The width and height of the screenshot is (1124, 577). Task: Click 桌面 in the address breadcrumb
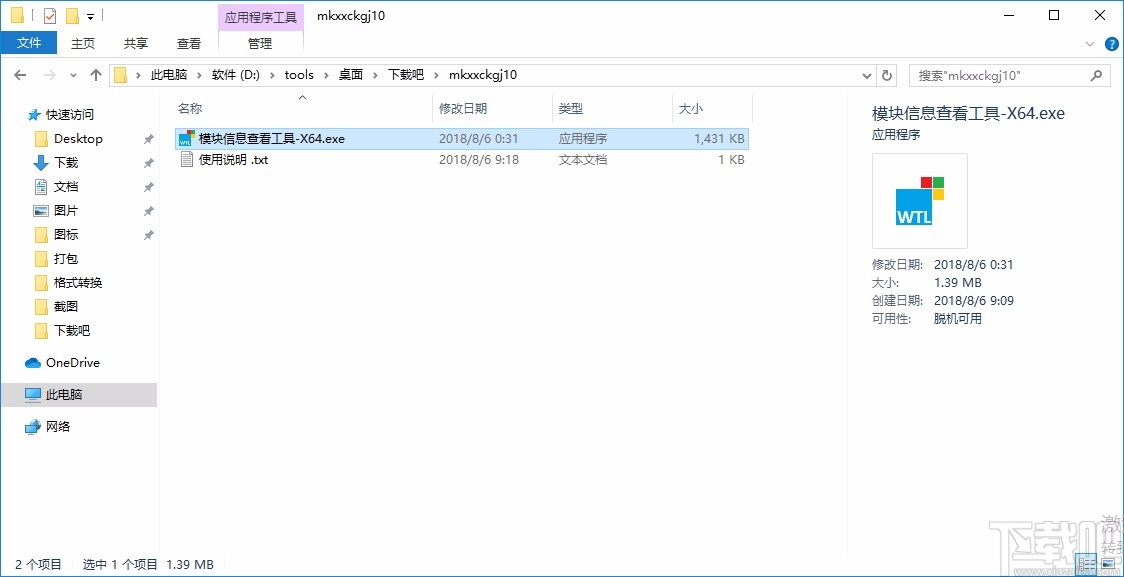351,75
